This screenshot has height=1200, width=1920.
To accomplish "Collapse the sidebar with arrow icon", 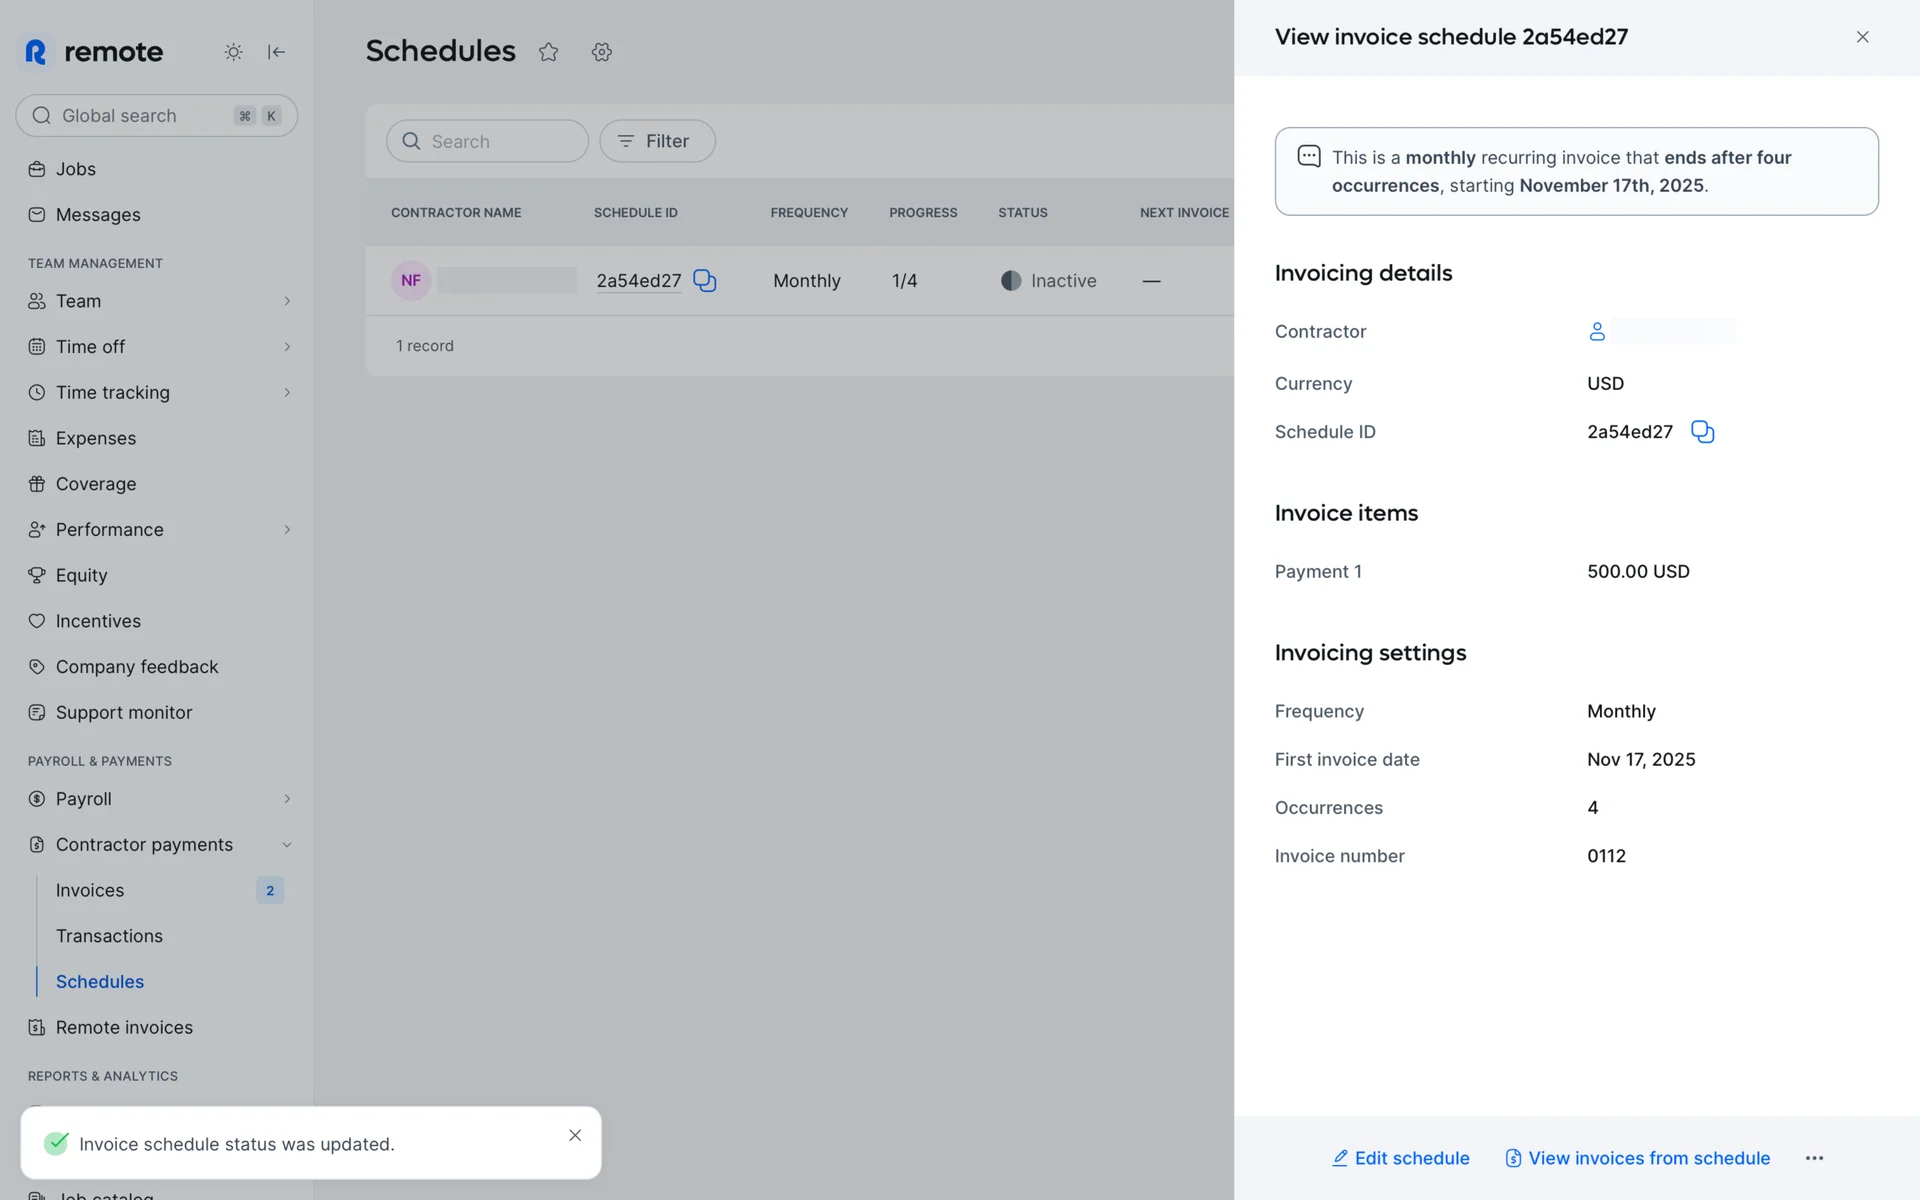I will [277, 52].
